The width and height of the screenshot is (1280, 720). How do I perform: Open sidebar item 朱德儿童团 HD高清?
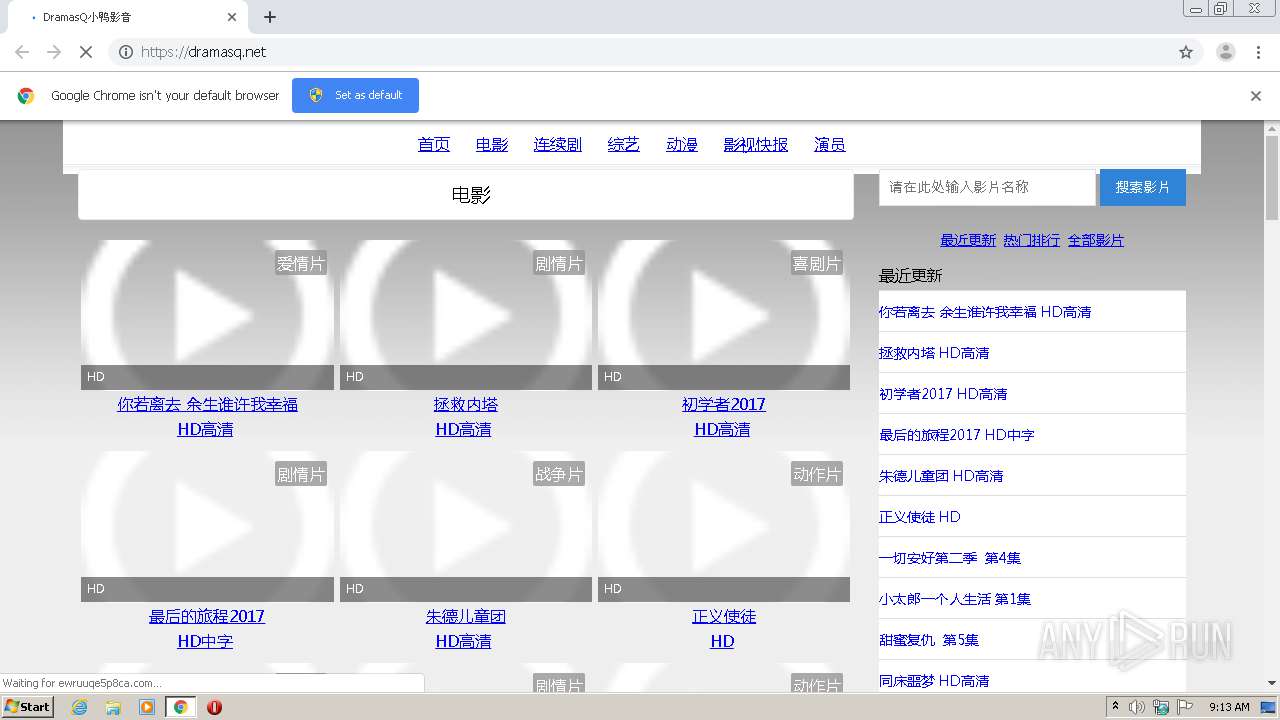tap(941, 476)
